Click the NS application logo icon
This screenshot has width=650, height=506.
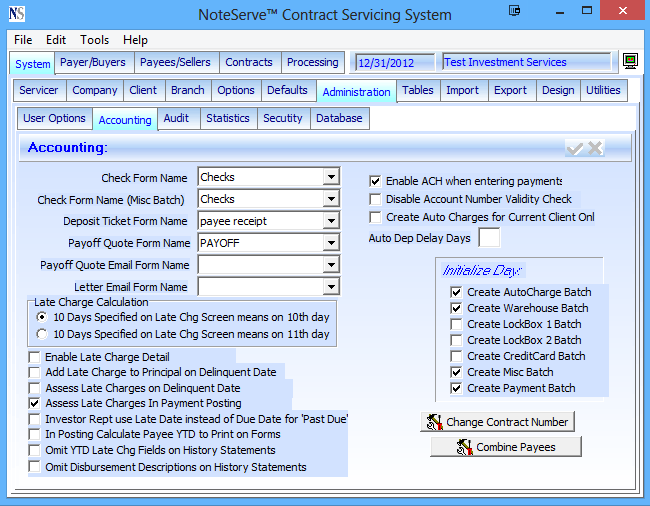(16, 14)
